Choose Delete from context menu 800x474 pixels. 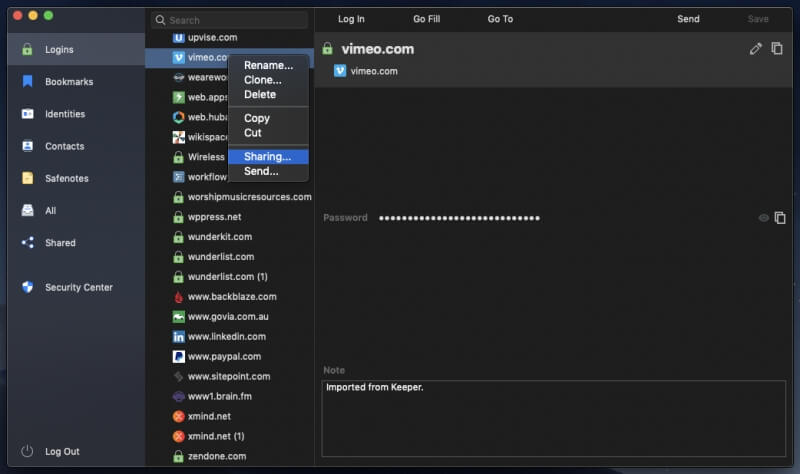pos(268,94)
